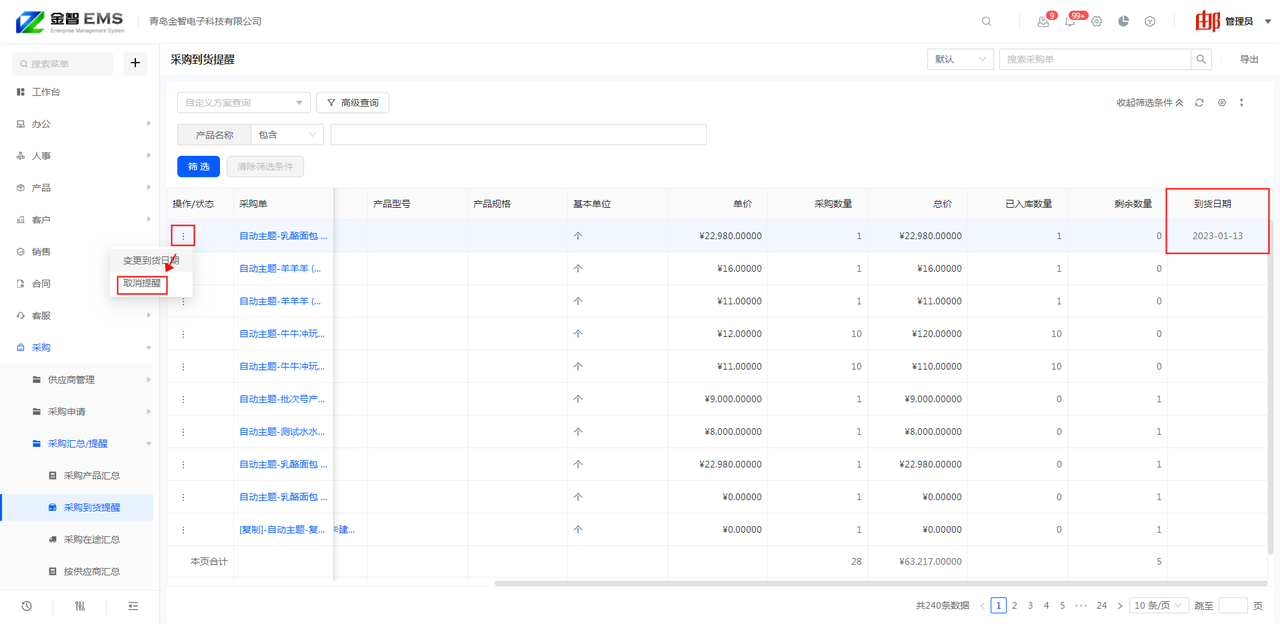Select 取消提醒 in the popup menu
This screenshot has height=624, width=1280.
pos(142,284)
